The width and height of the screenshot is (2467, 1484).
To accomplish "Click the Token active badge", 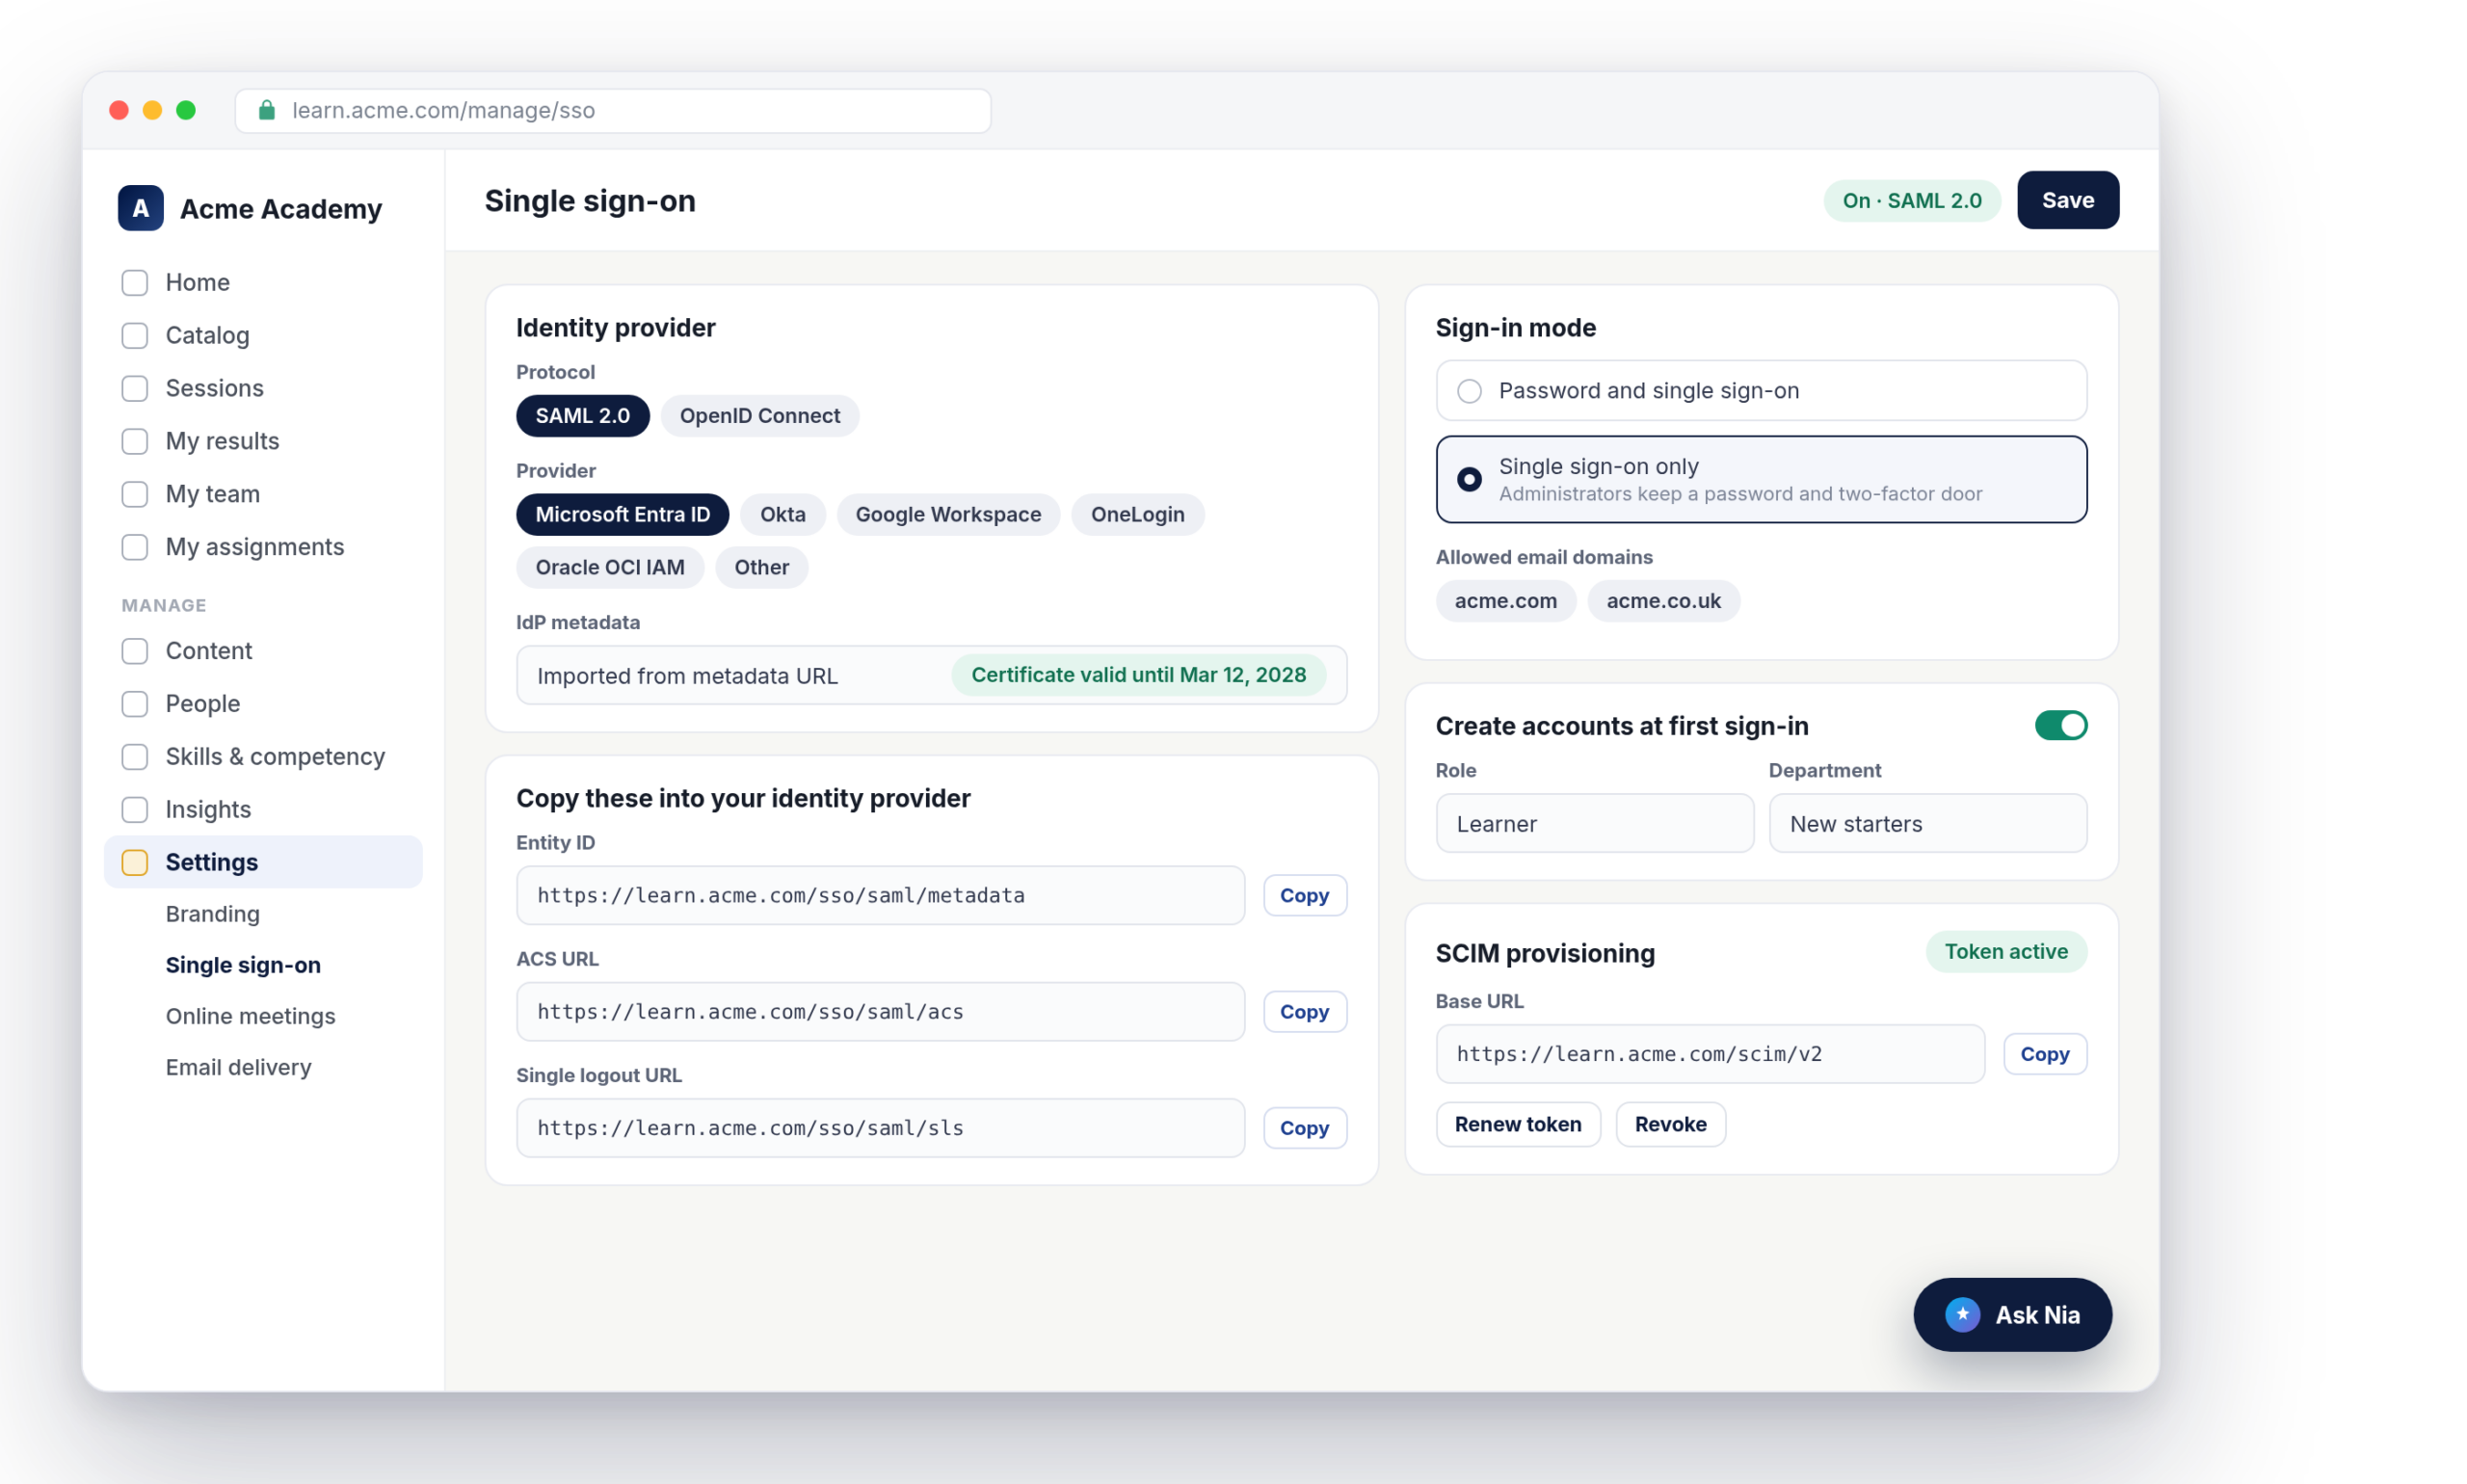I will pos(2005,951).
